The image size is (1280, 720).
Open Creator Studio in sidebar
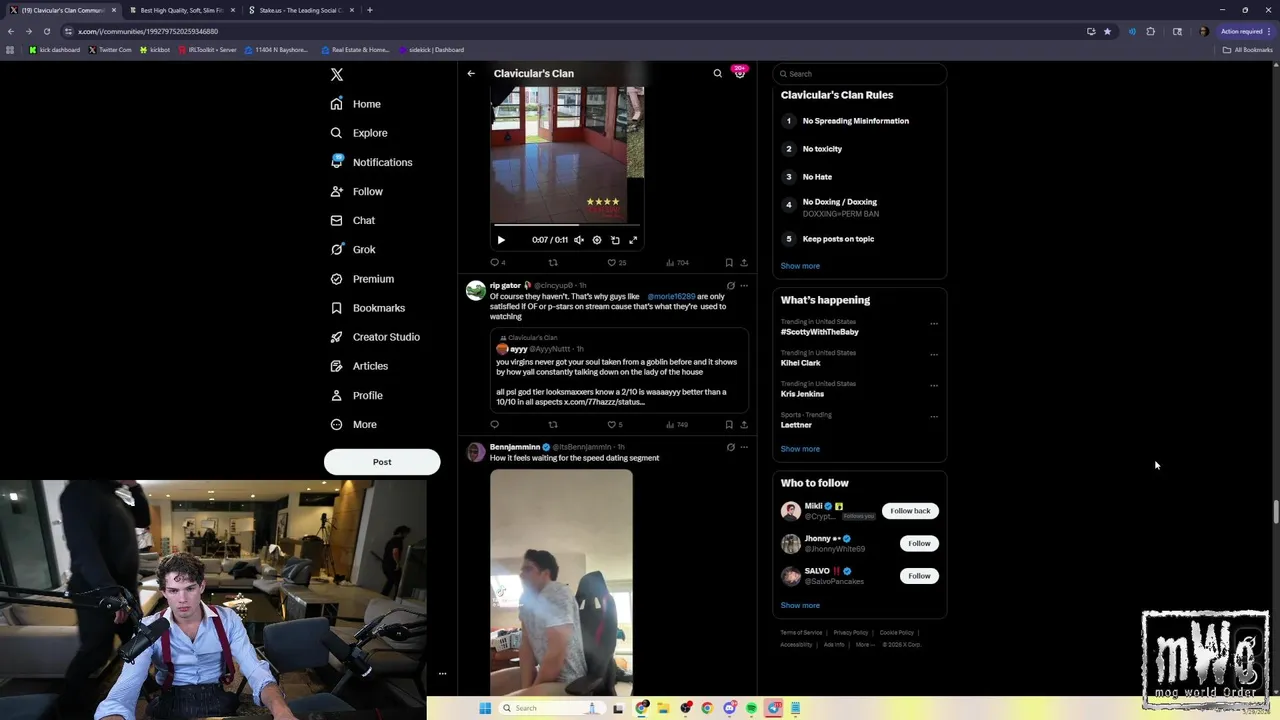374,337
